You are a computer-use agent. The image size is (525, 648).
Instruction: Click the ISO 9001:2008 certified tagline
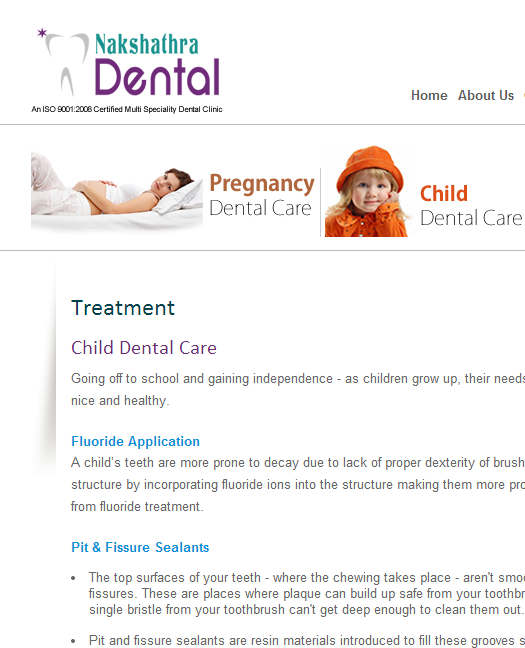point(127,109)
